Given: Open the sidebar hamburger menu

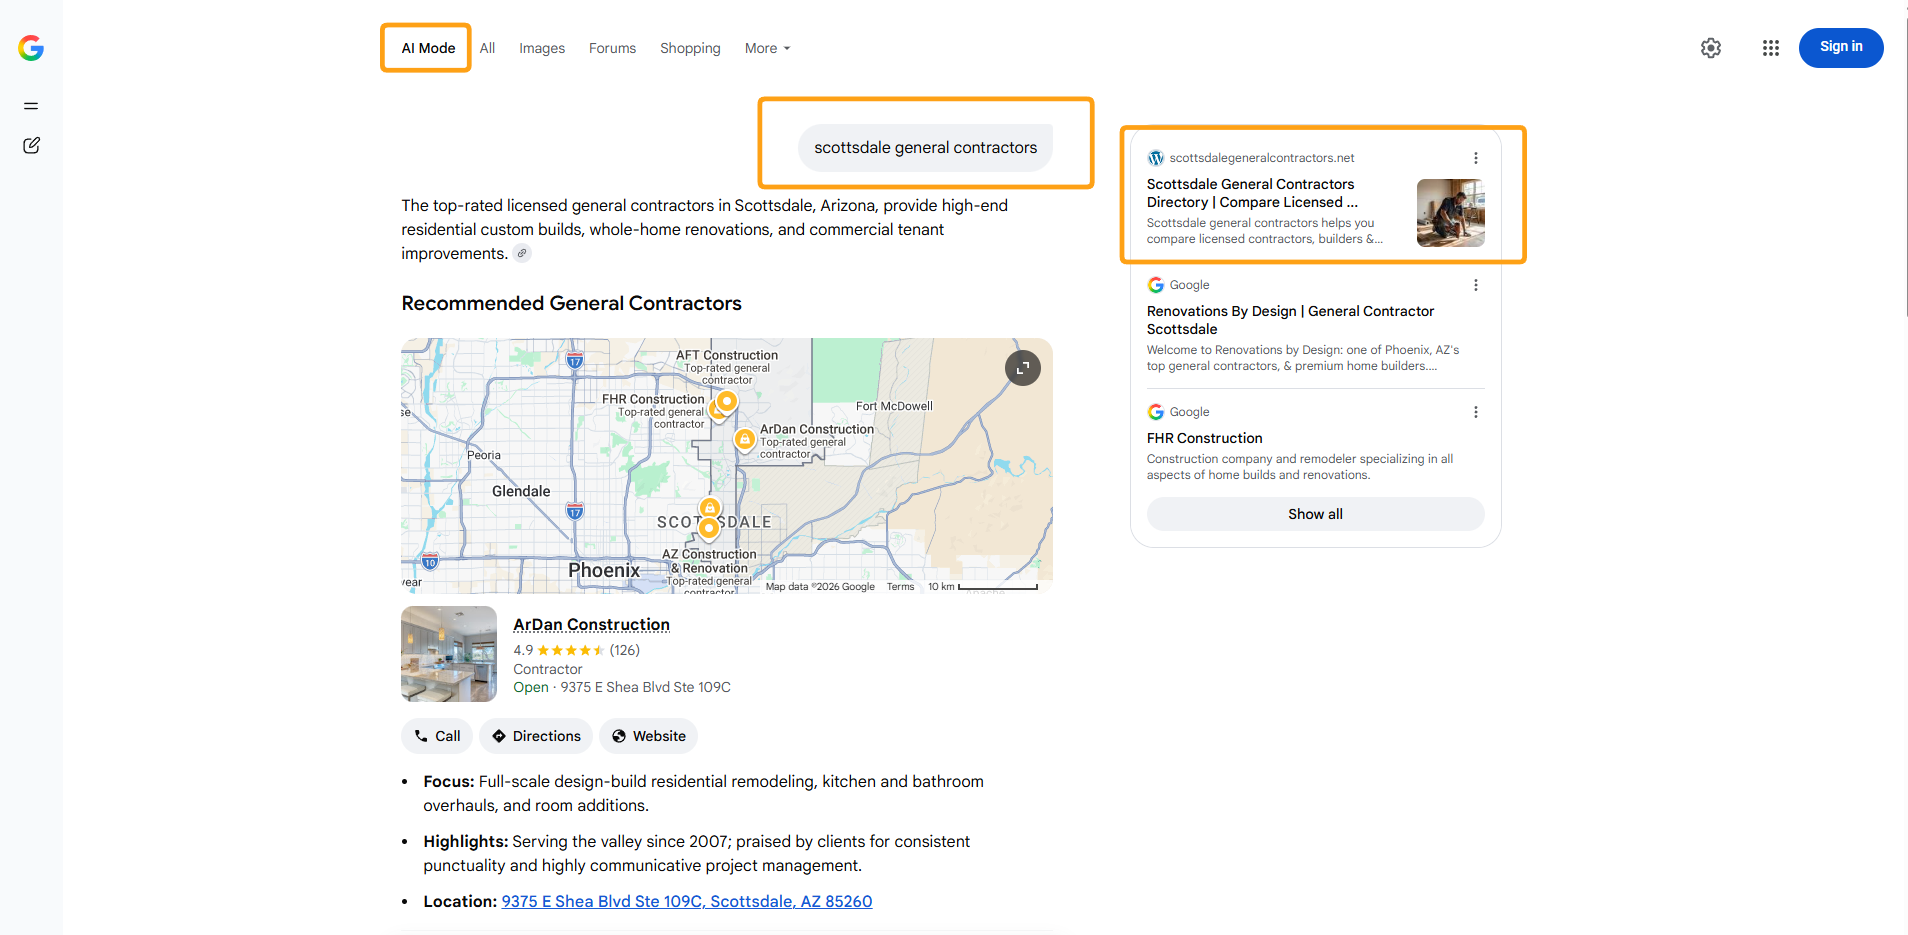Looking at the screenshot, I should point(31,106).
